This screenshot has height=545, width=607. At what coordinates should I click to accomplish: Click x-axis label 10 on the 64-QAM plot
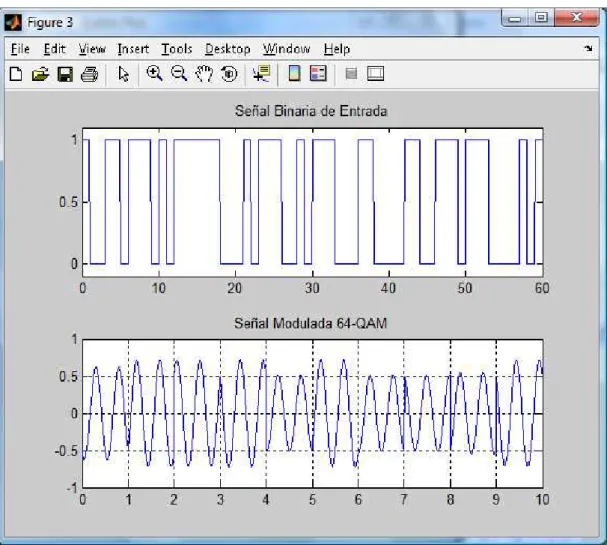point(542,499)
